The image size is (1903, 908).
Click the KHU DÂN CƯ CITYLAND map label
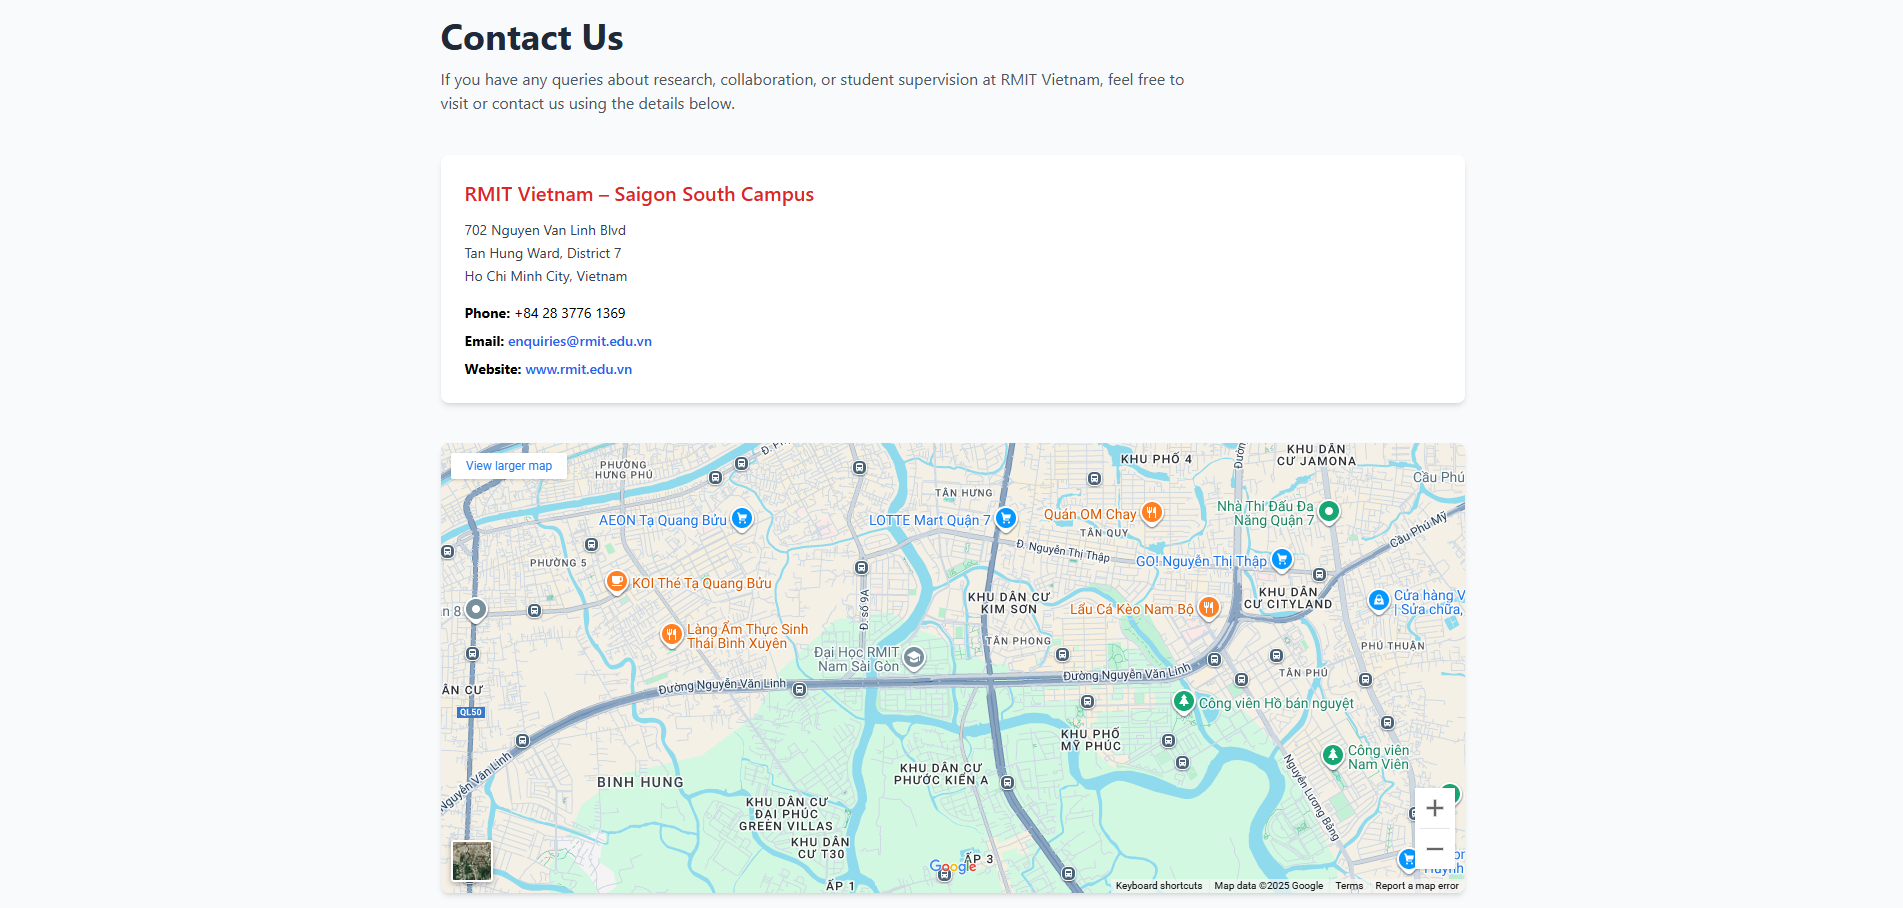coord(1288,598)
